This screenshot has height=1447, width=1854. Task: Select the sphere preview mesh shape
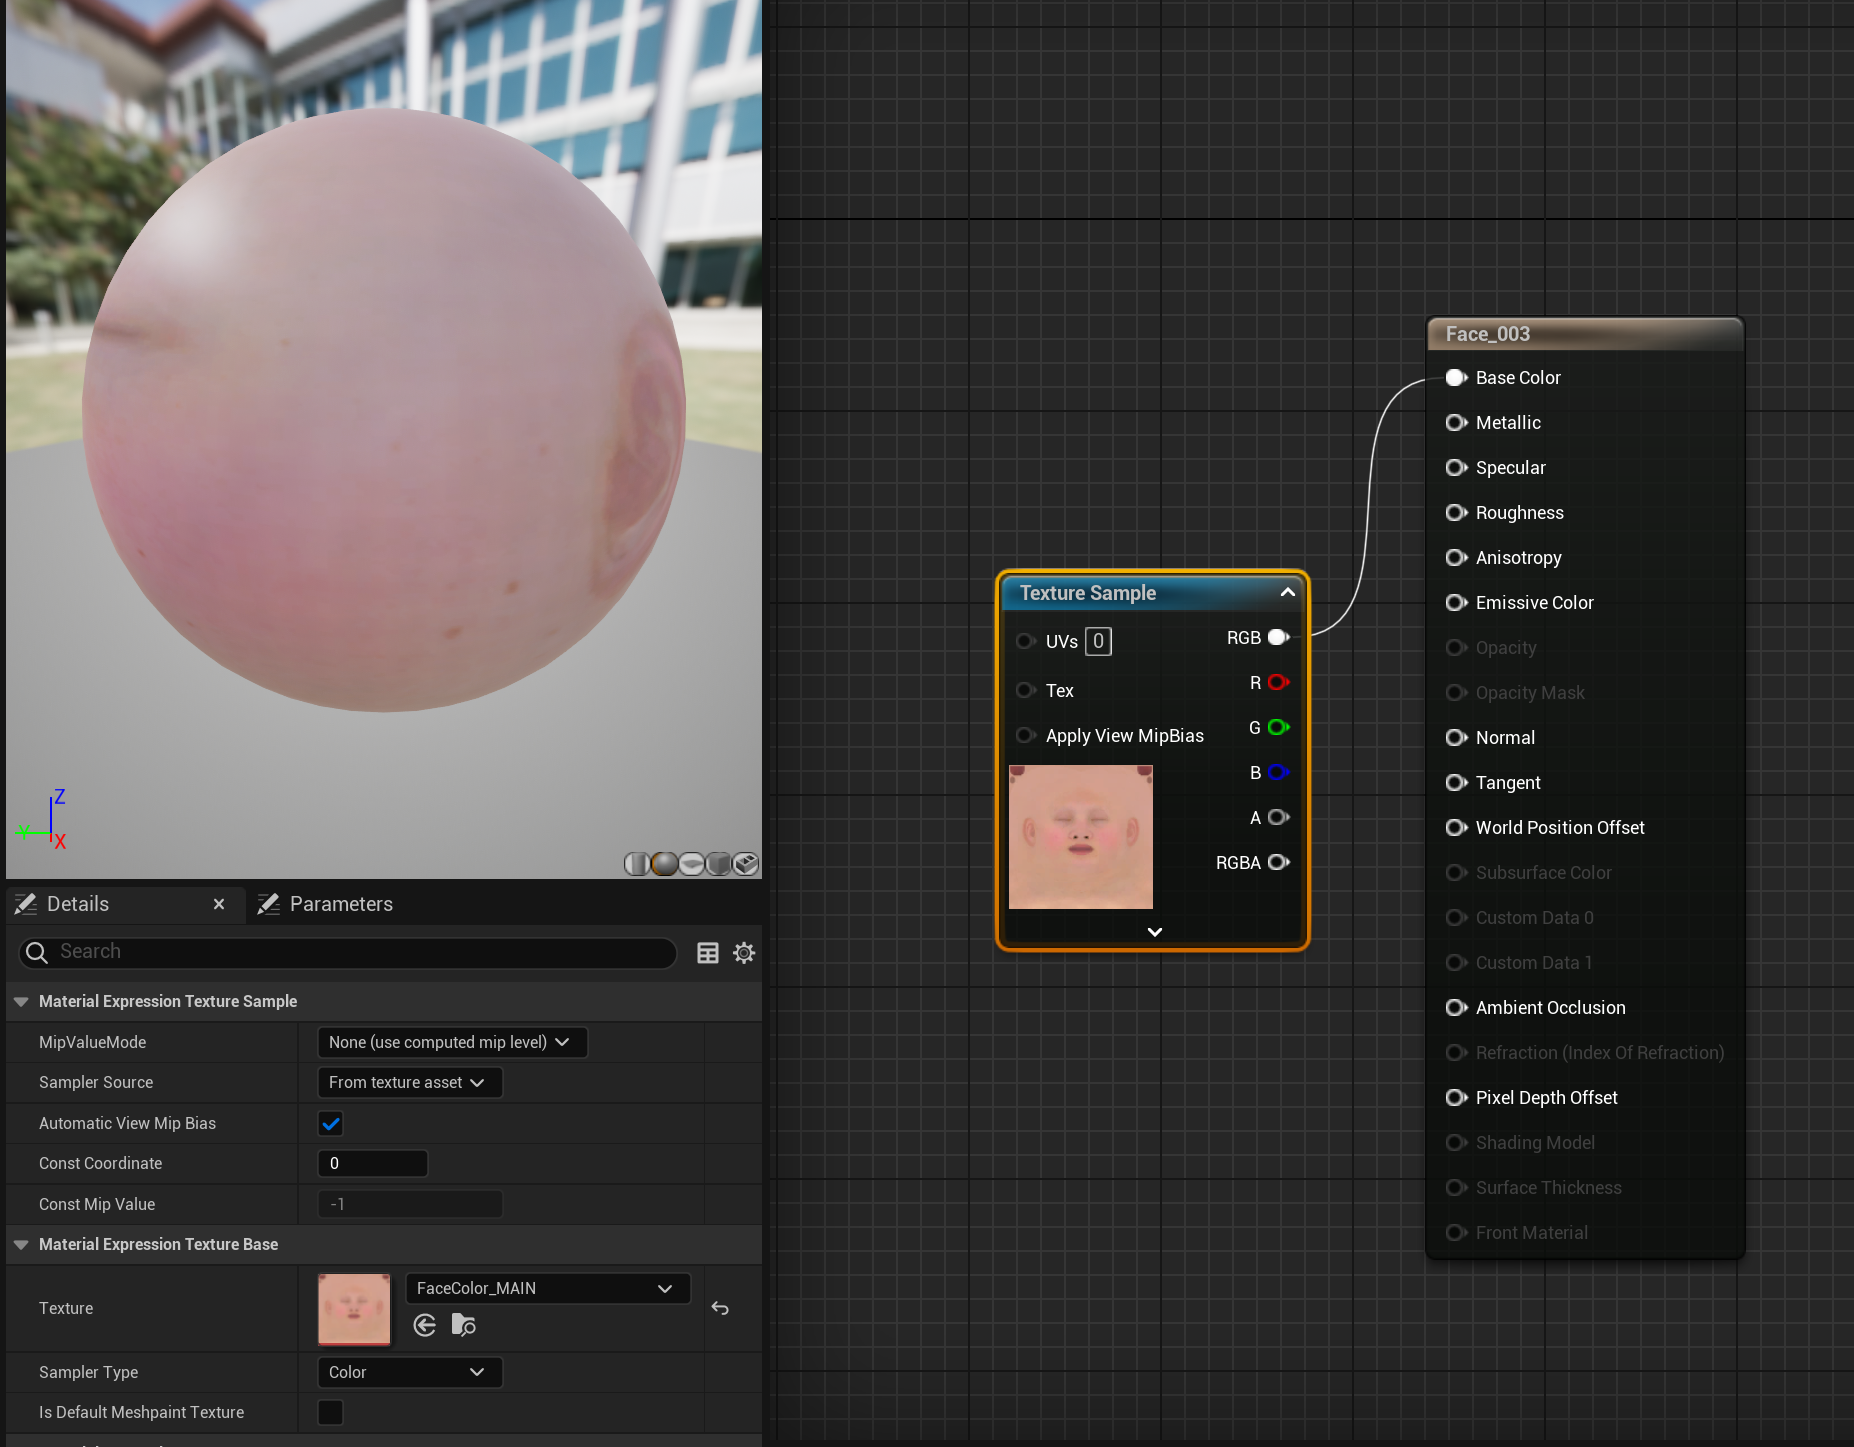click(x=663, y=863)
